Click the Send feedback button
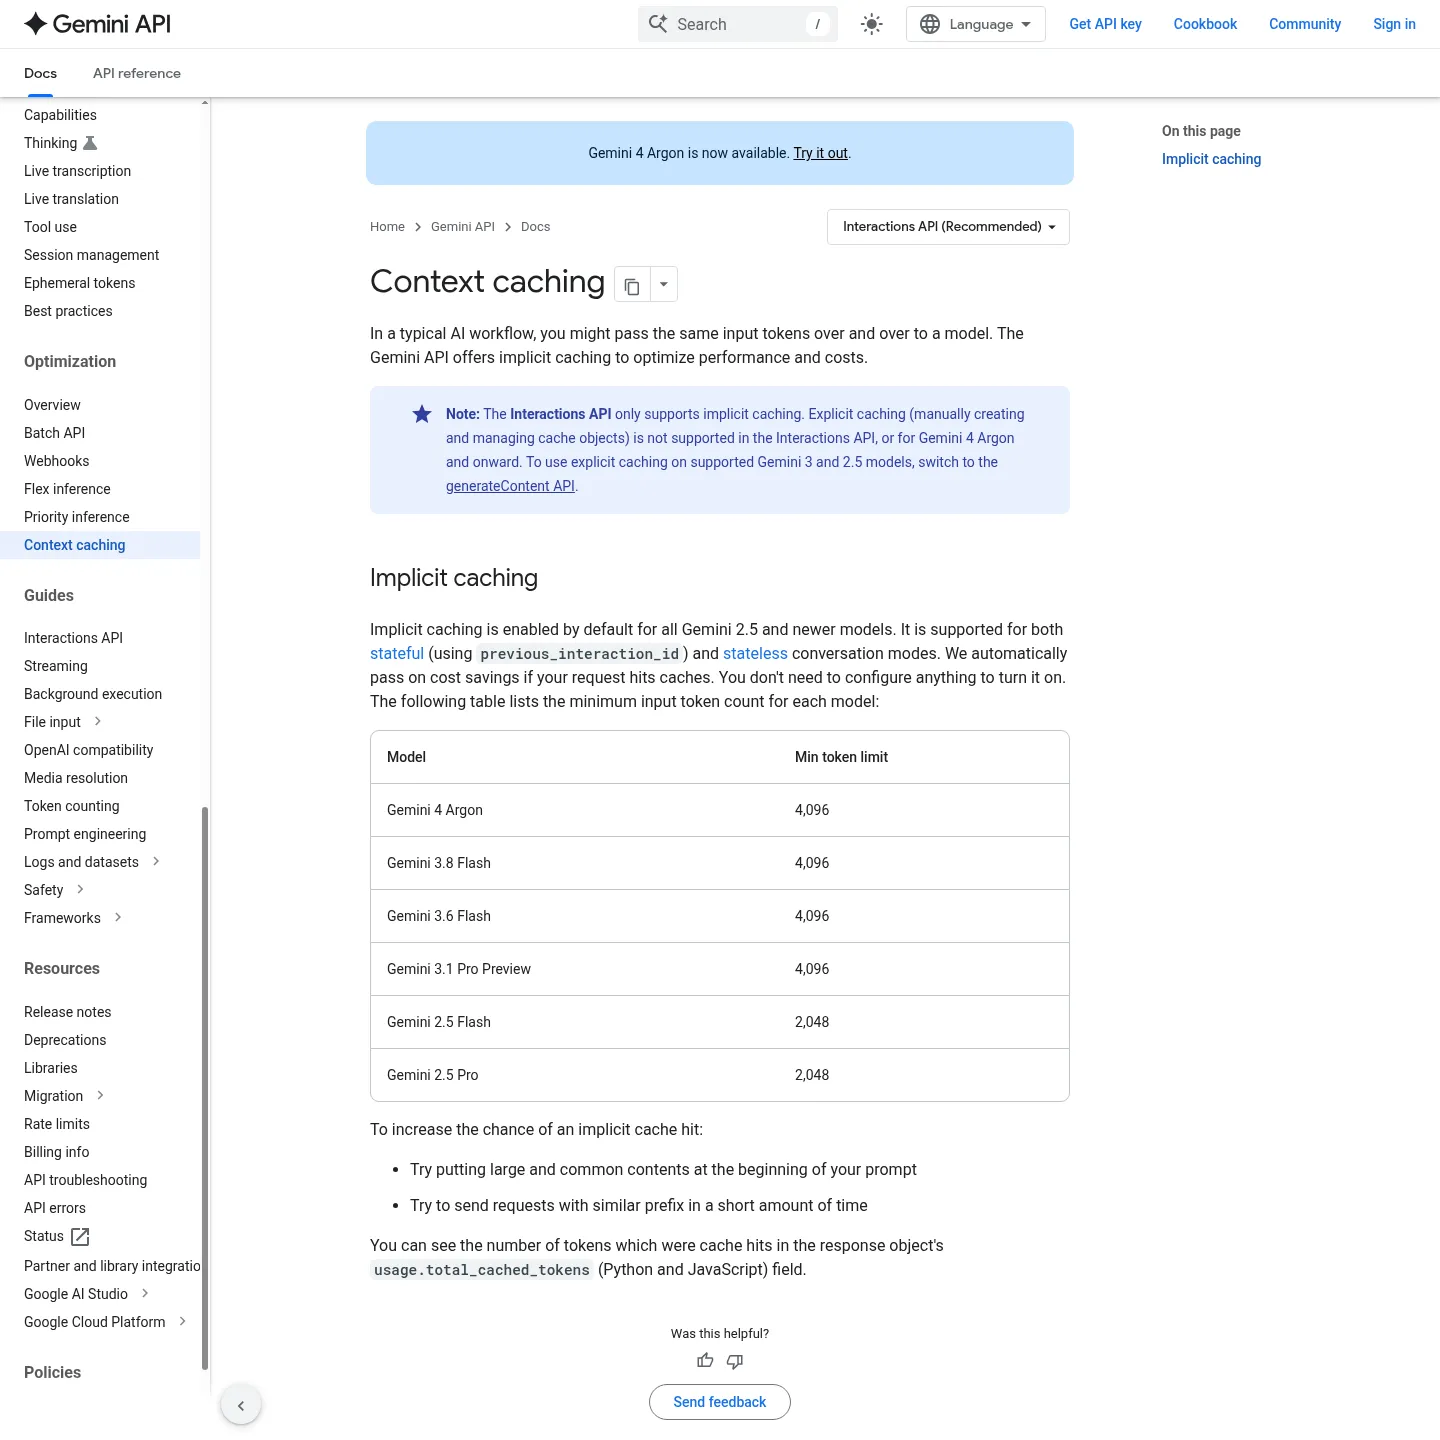 720,1402
